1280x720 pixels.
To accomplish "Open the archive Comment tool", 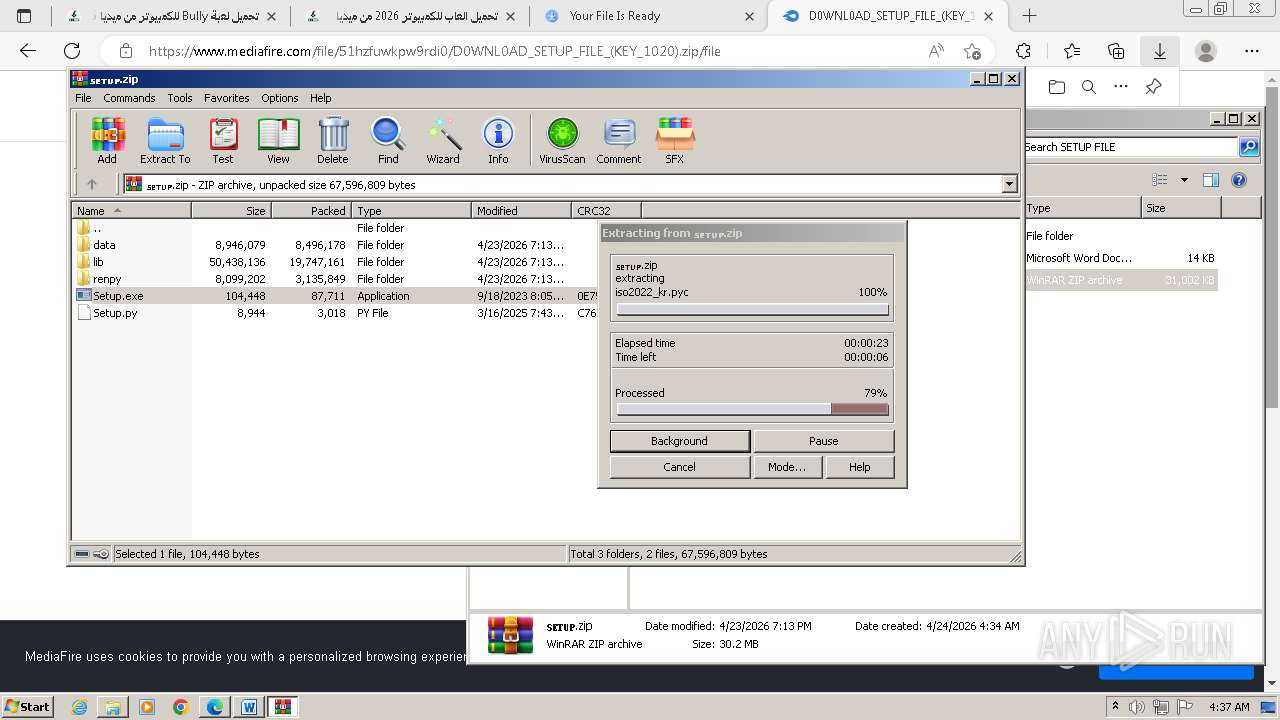I will [619, 140].
